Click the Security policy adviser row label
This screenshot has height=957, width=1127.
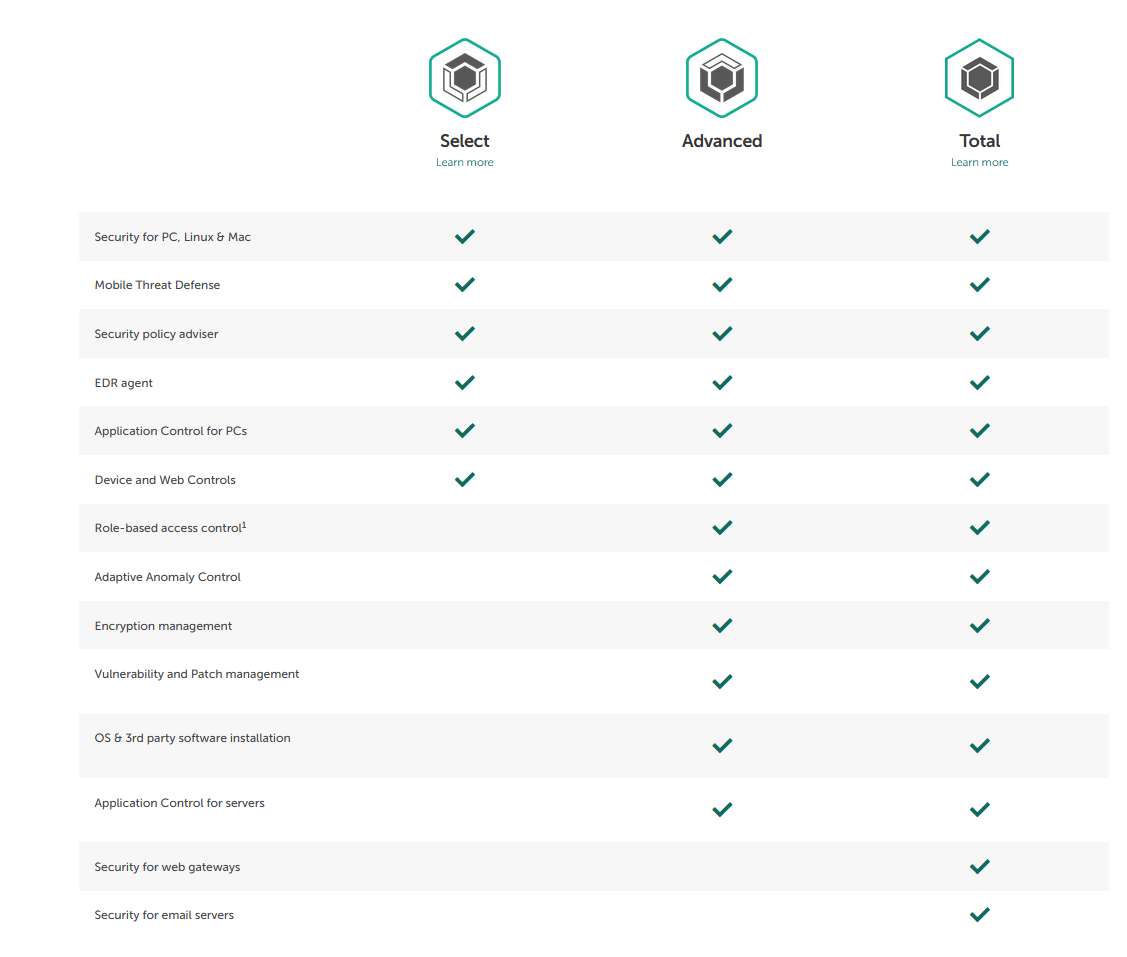coord(156,334)
